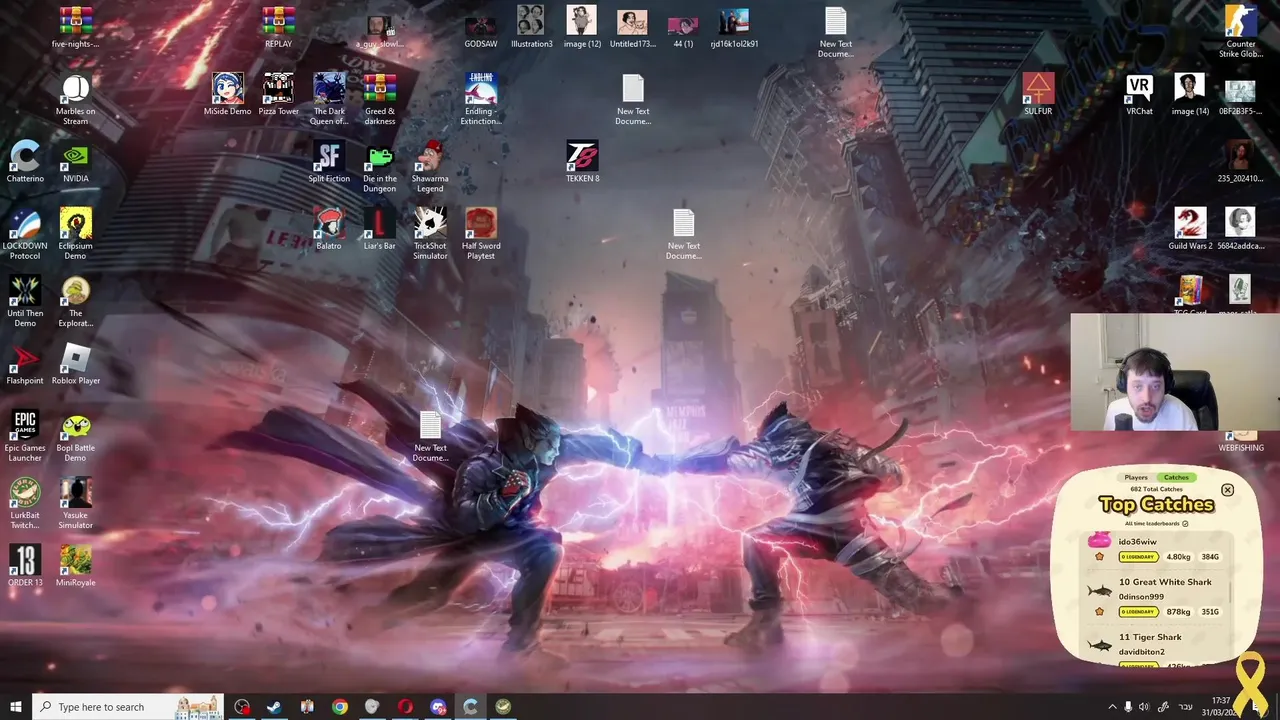Screen dimensions: 1280x720
Task: Select the Eclipsium Demo icon
Action: [76, 234]
